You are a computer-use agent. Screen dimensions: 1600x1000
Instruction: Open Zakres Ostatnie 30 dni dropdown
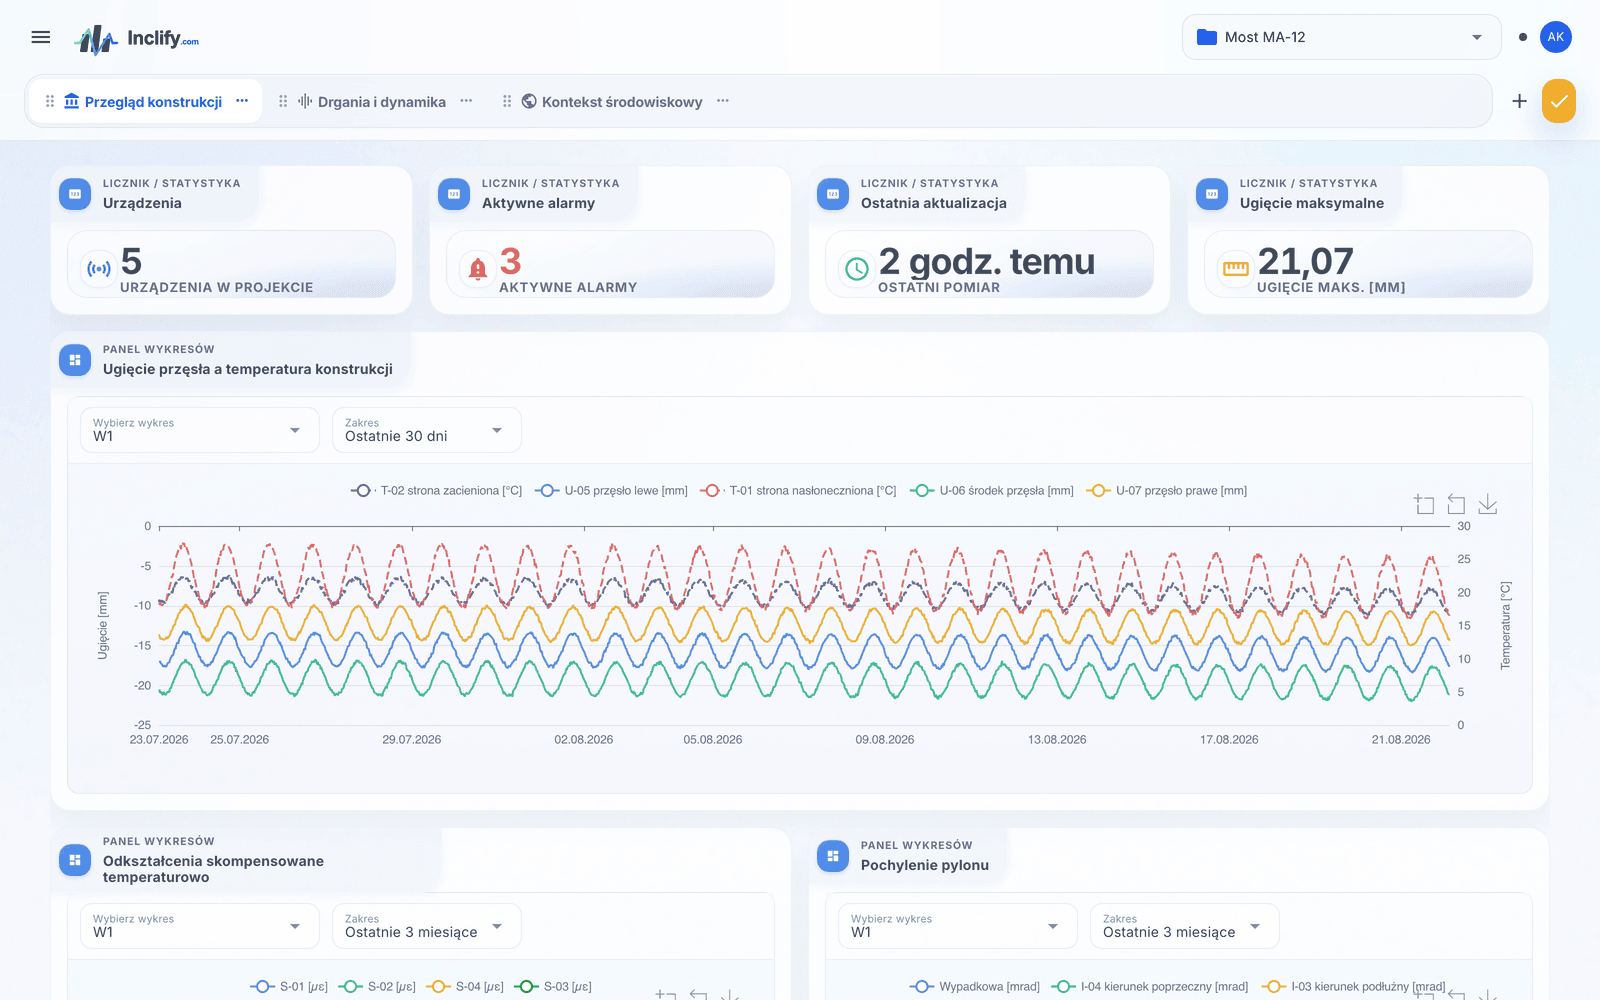(427, 430)
